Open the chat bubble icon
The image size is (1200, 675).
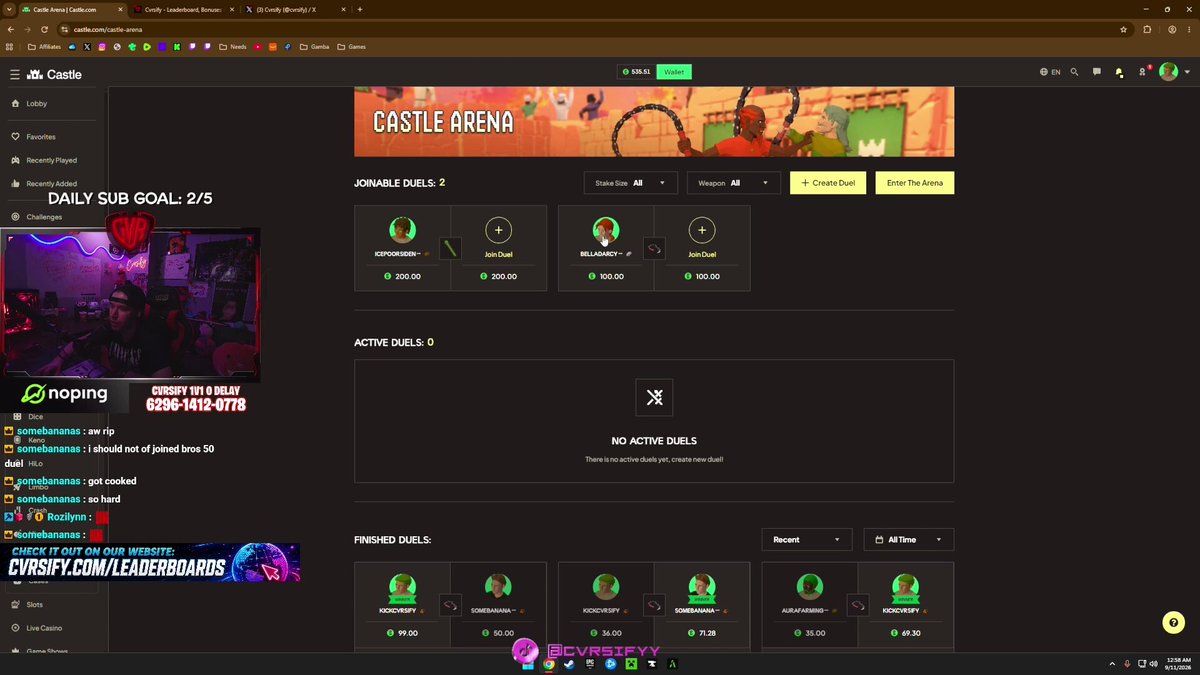1097,72
